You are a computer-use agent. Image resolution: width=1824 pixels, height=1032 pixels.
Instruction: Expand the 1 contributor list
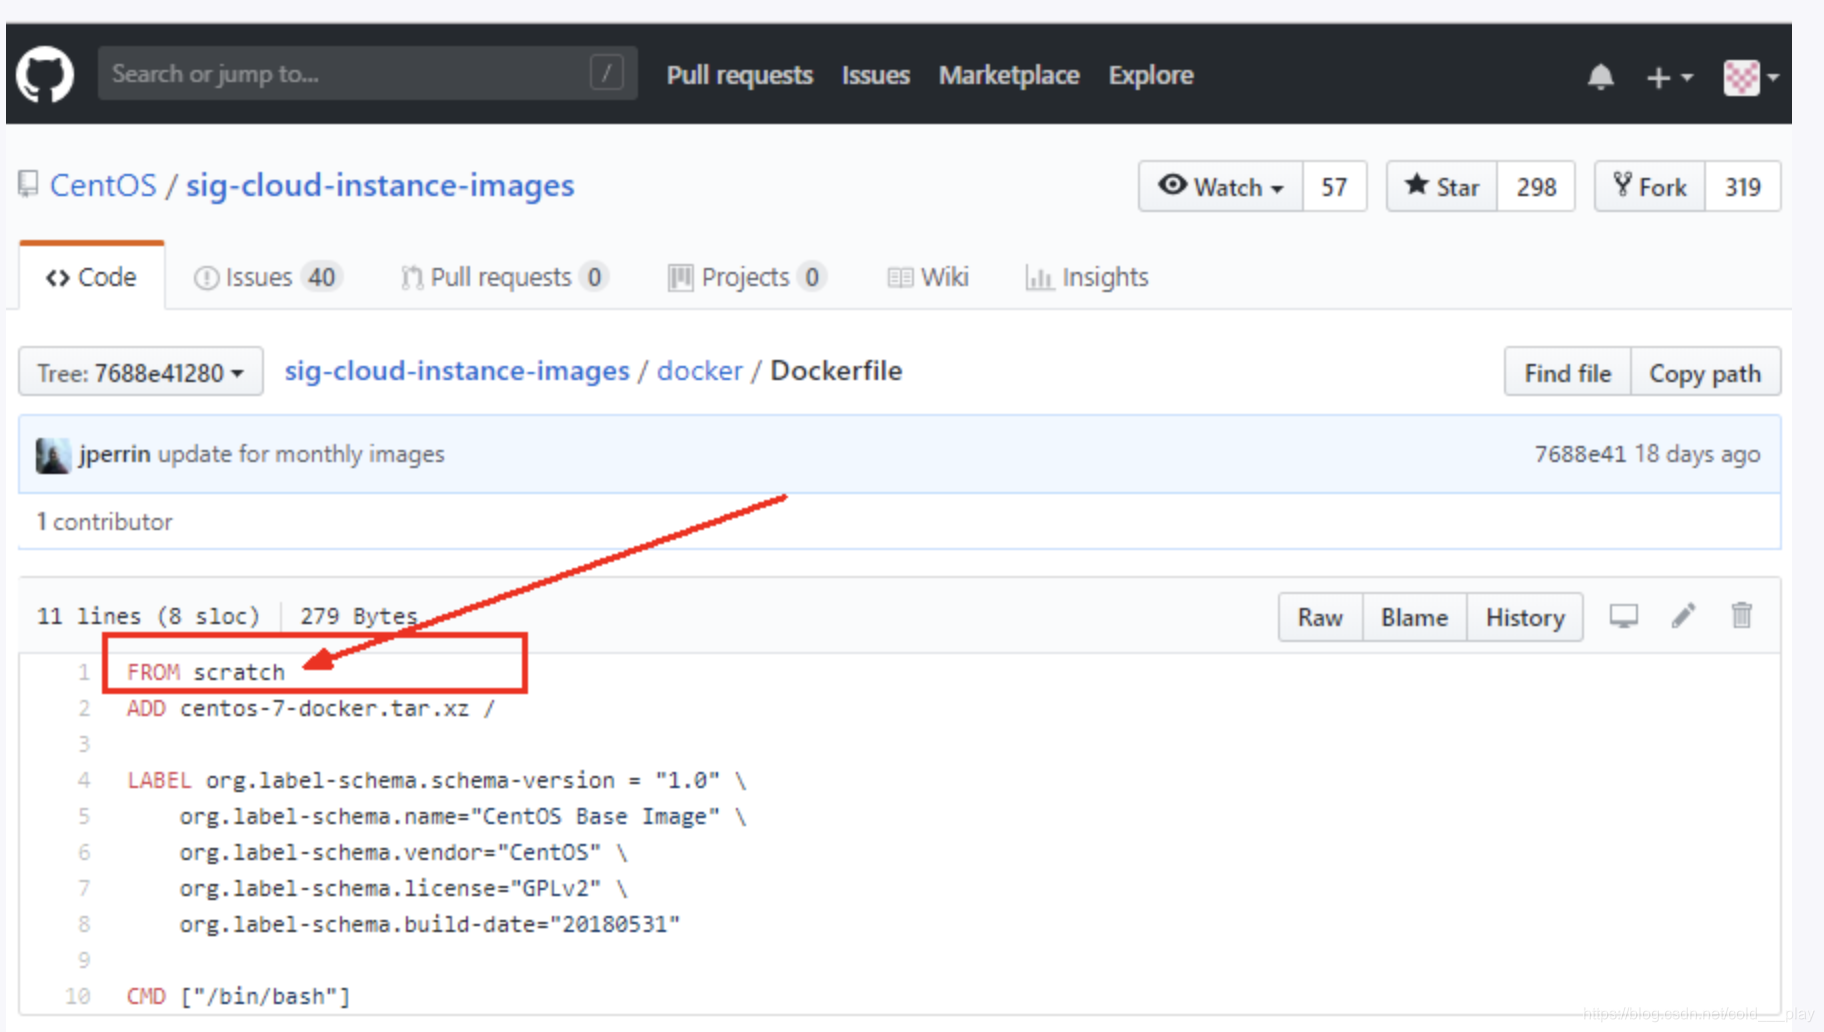pos(104,522)
